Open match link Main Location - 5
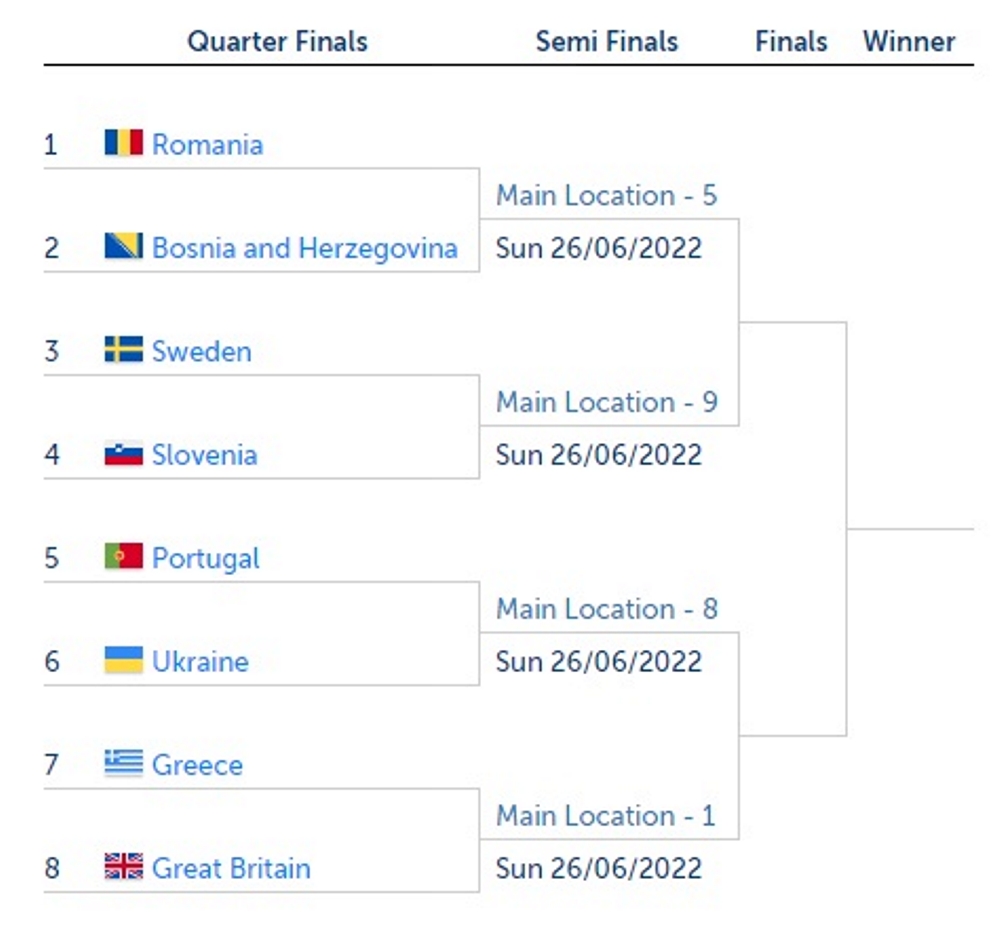The width and height of the screenshot is (1000, 939). click(x=607, y=195)
